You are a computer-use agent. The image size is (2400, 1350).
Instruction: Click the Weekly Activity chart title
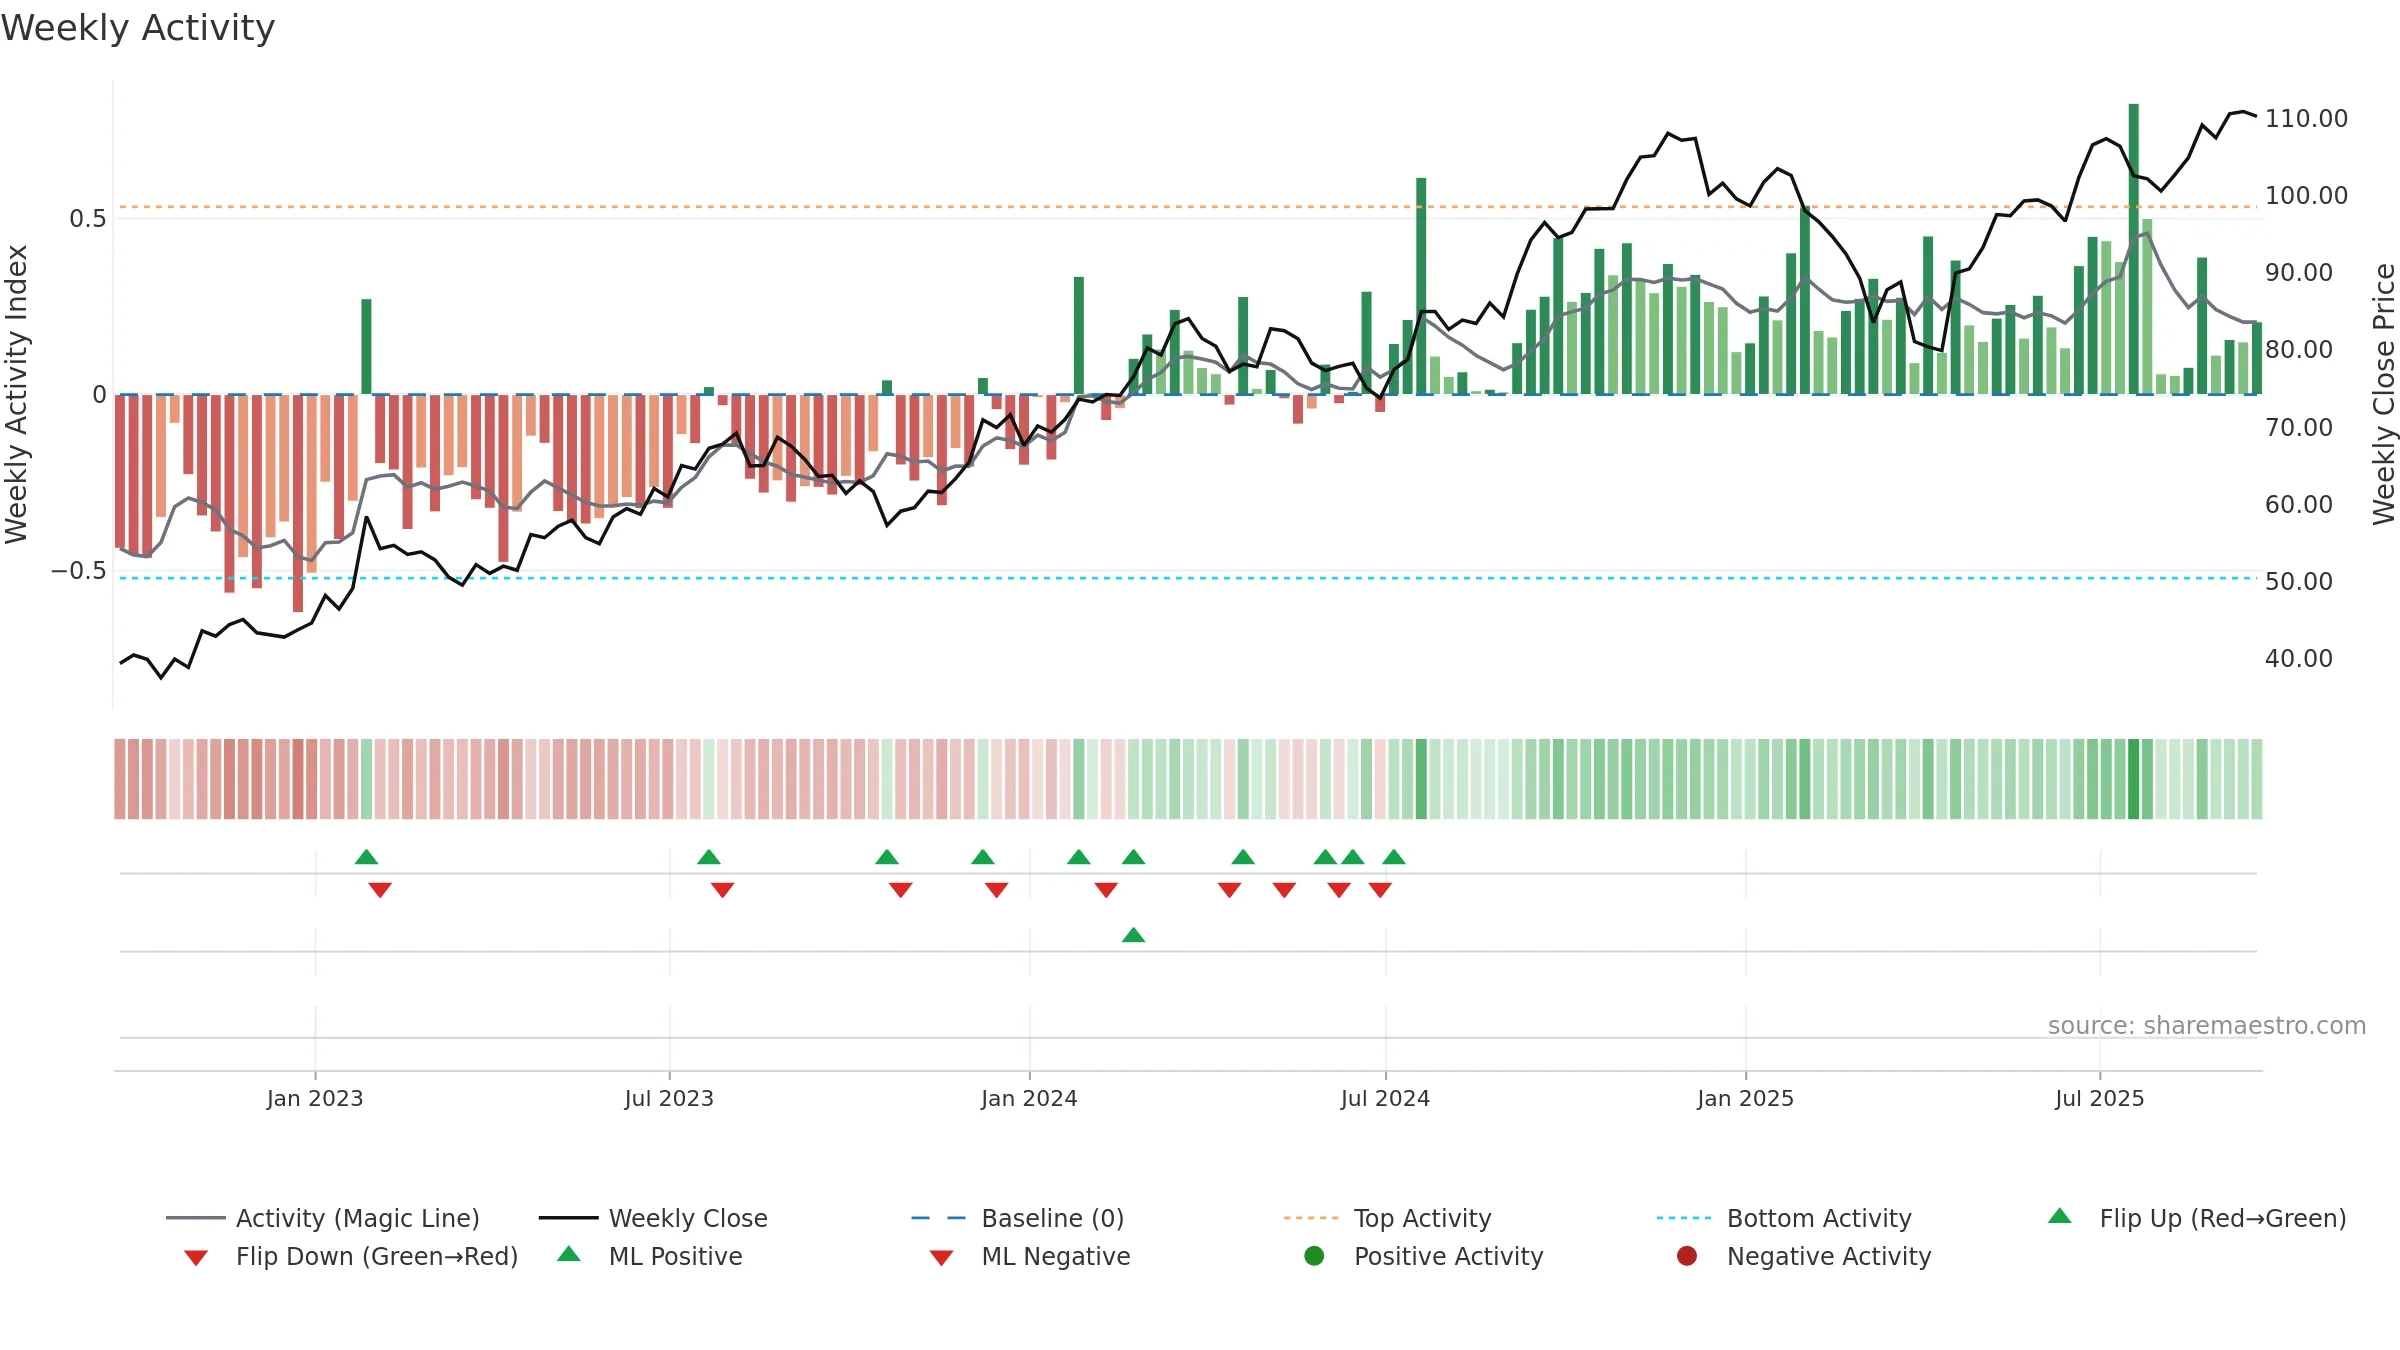coord(138,28)
